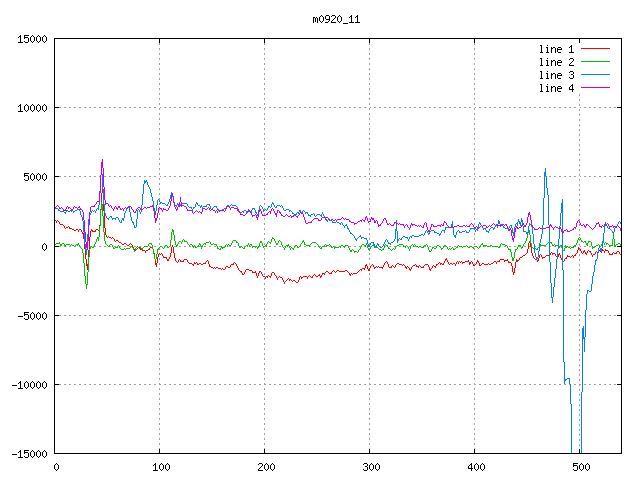Viewport: 640px width, 480px height.
Task: Click the 400 x-axis tick label
Action: point(475,466)
